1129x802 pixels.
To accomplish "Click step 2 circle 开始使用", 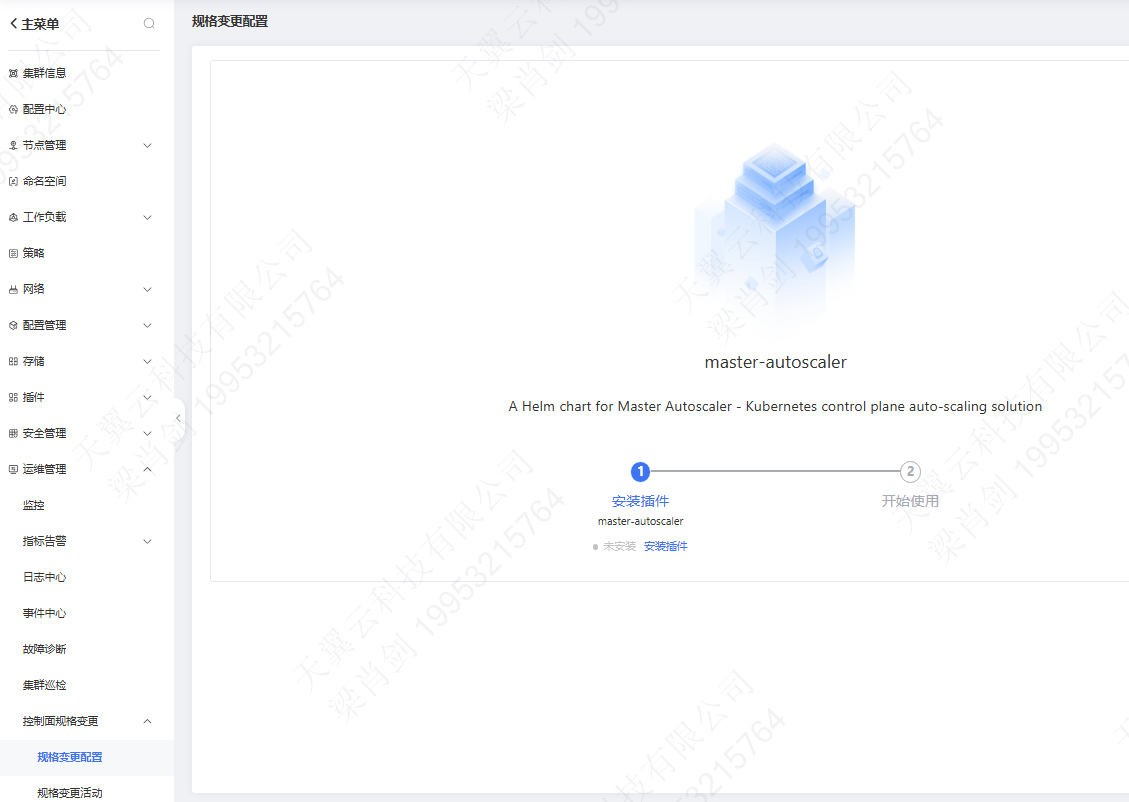I will coord(910,472).
